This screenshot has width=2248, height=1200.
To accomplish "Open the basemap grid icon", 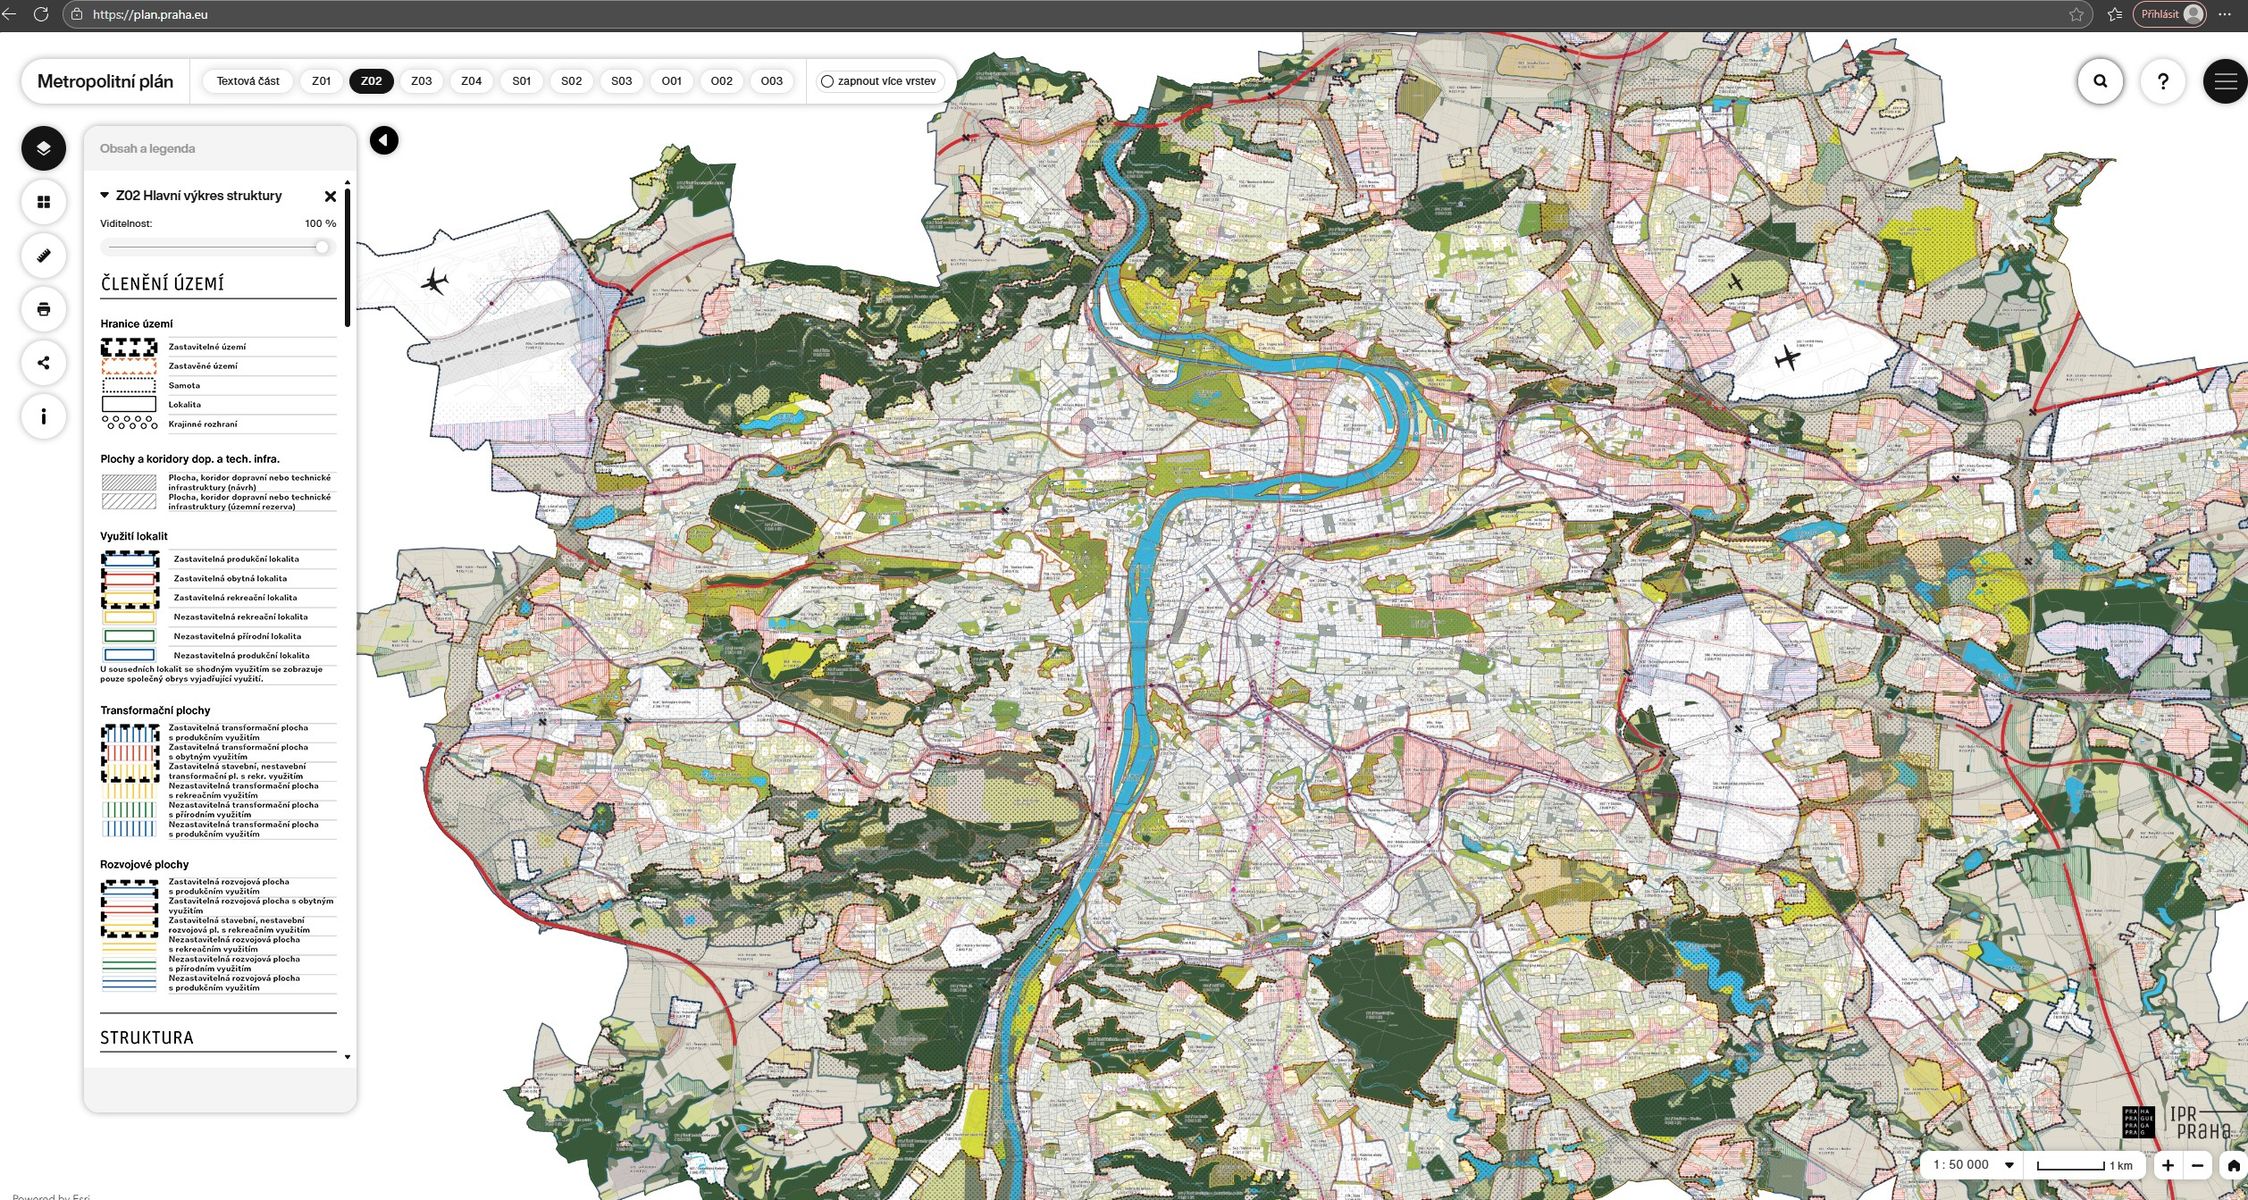I will [x=43, y=202].
